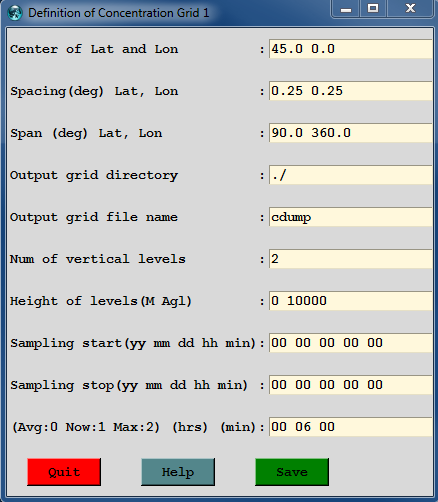Maximize the Concentration Grid window
This screenshot has width=438, height=502.
(x=373, y=9)
